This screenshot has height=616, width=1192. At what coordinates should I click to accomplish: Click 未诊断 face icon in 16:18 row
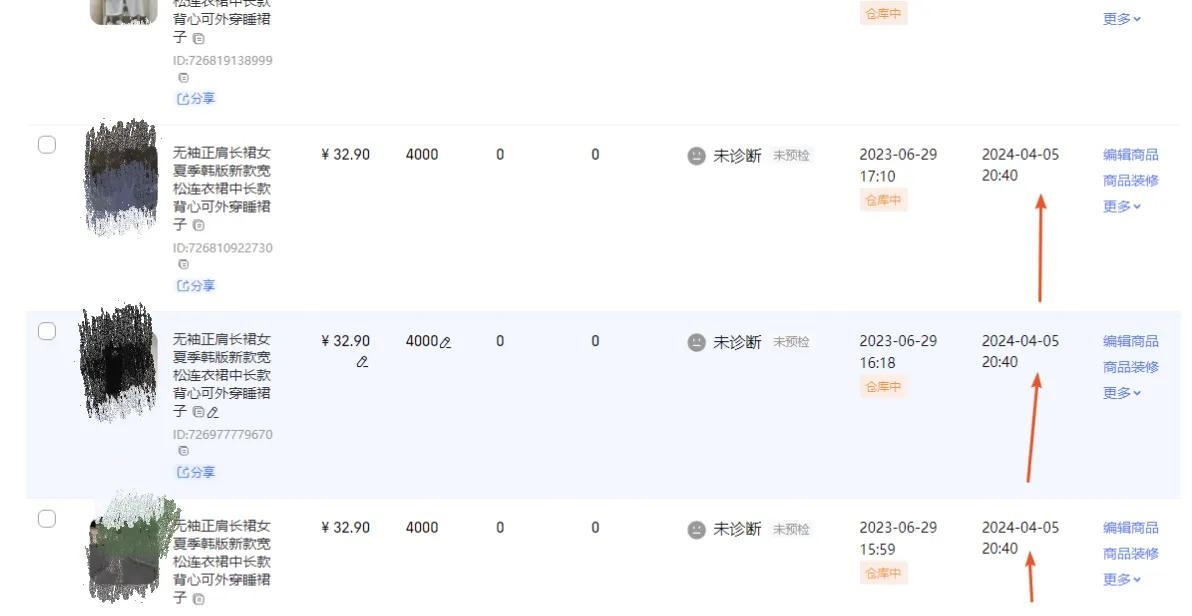(x=696, y=342)
